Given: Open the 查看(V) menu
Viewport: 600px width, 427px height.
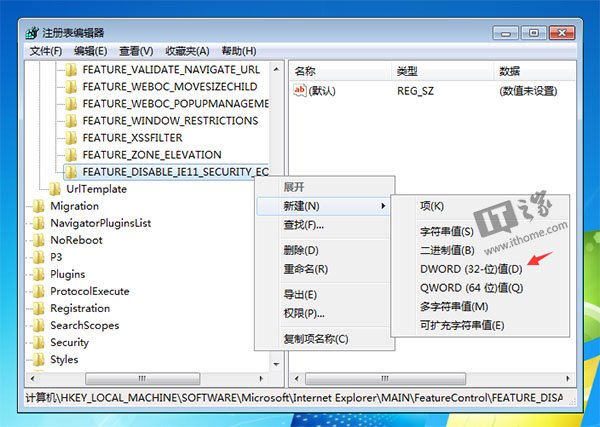Looking at the screenshot, I should (136, 51).
